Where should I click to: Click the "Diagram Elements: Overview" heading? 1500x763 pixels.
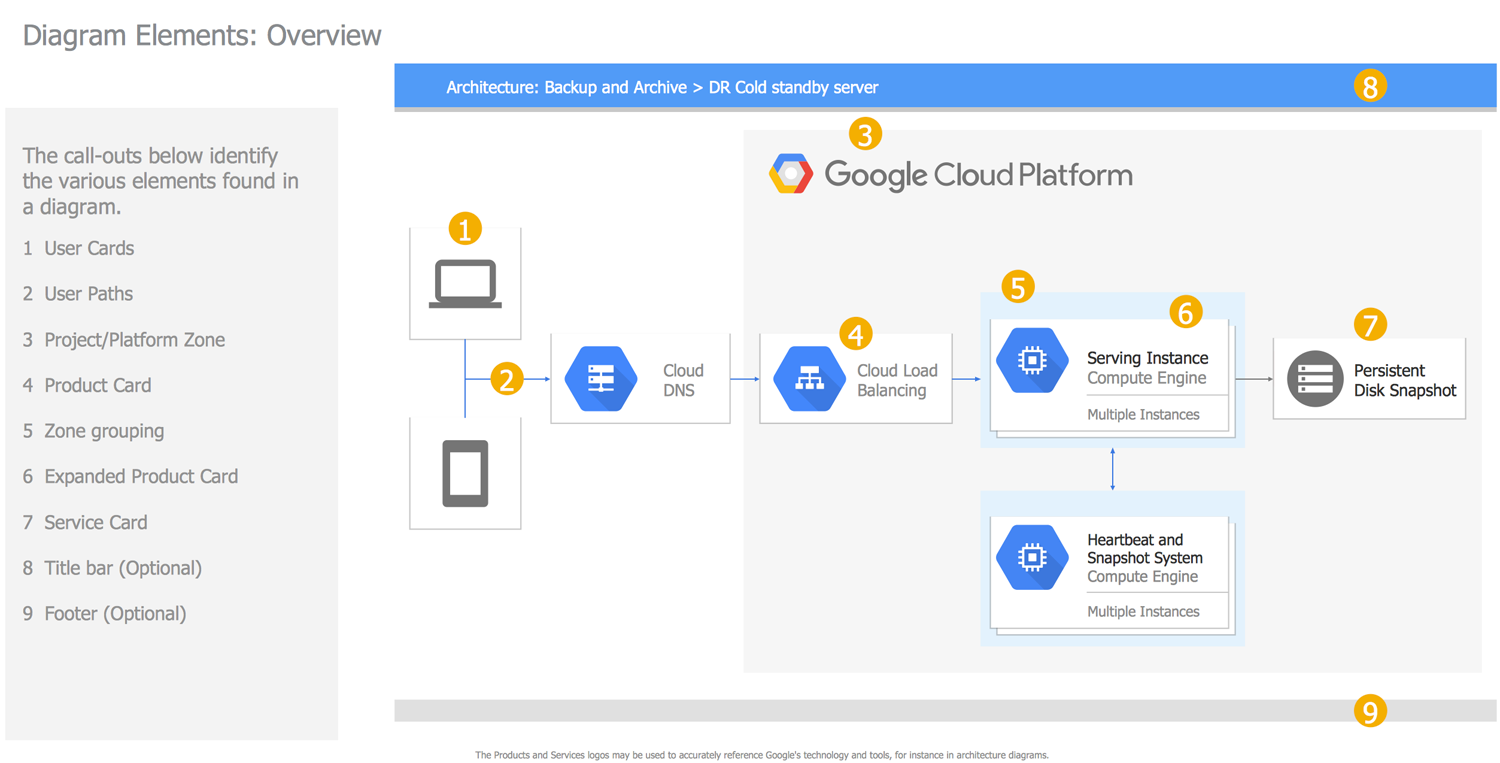click(x=202, y=36)
